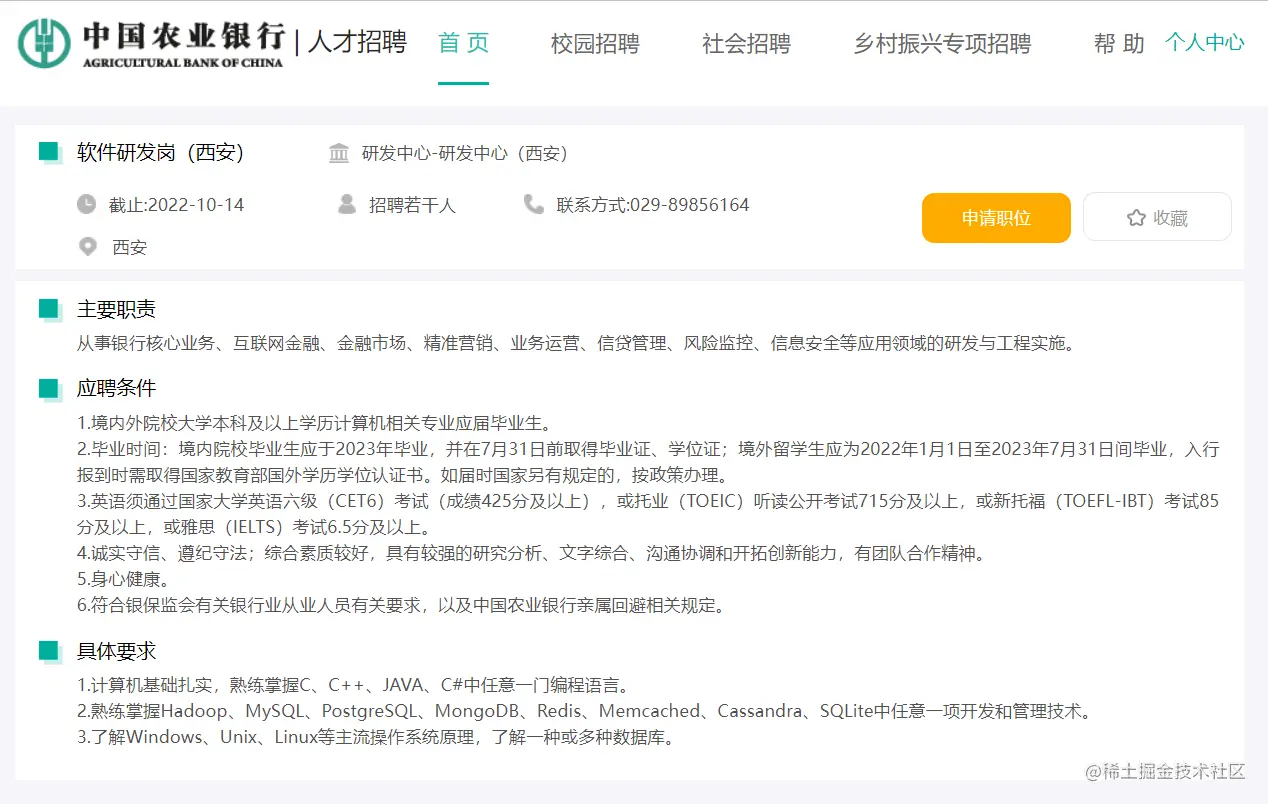
Task: Click the star icon in 收藏 button
Action: pos(1136,217)
